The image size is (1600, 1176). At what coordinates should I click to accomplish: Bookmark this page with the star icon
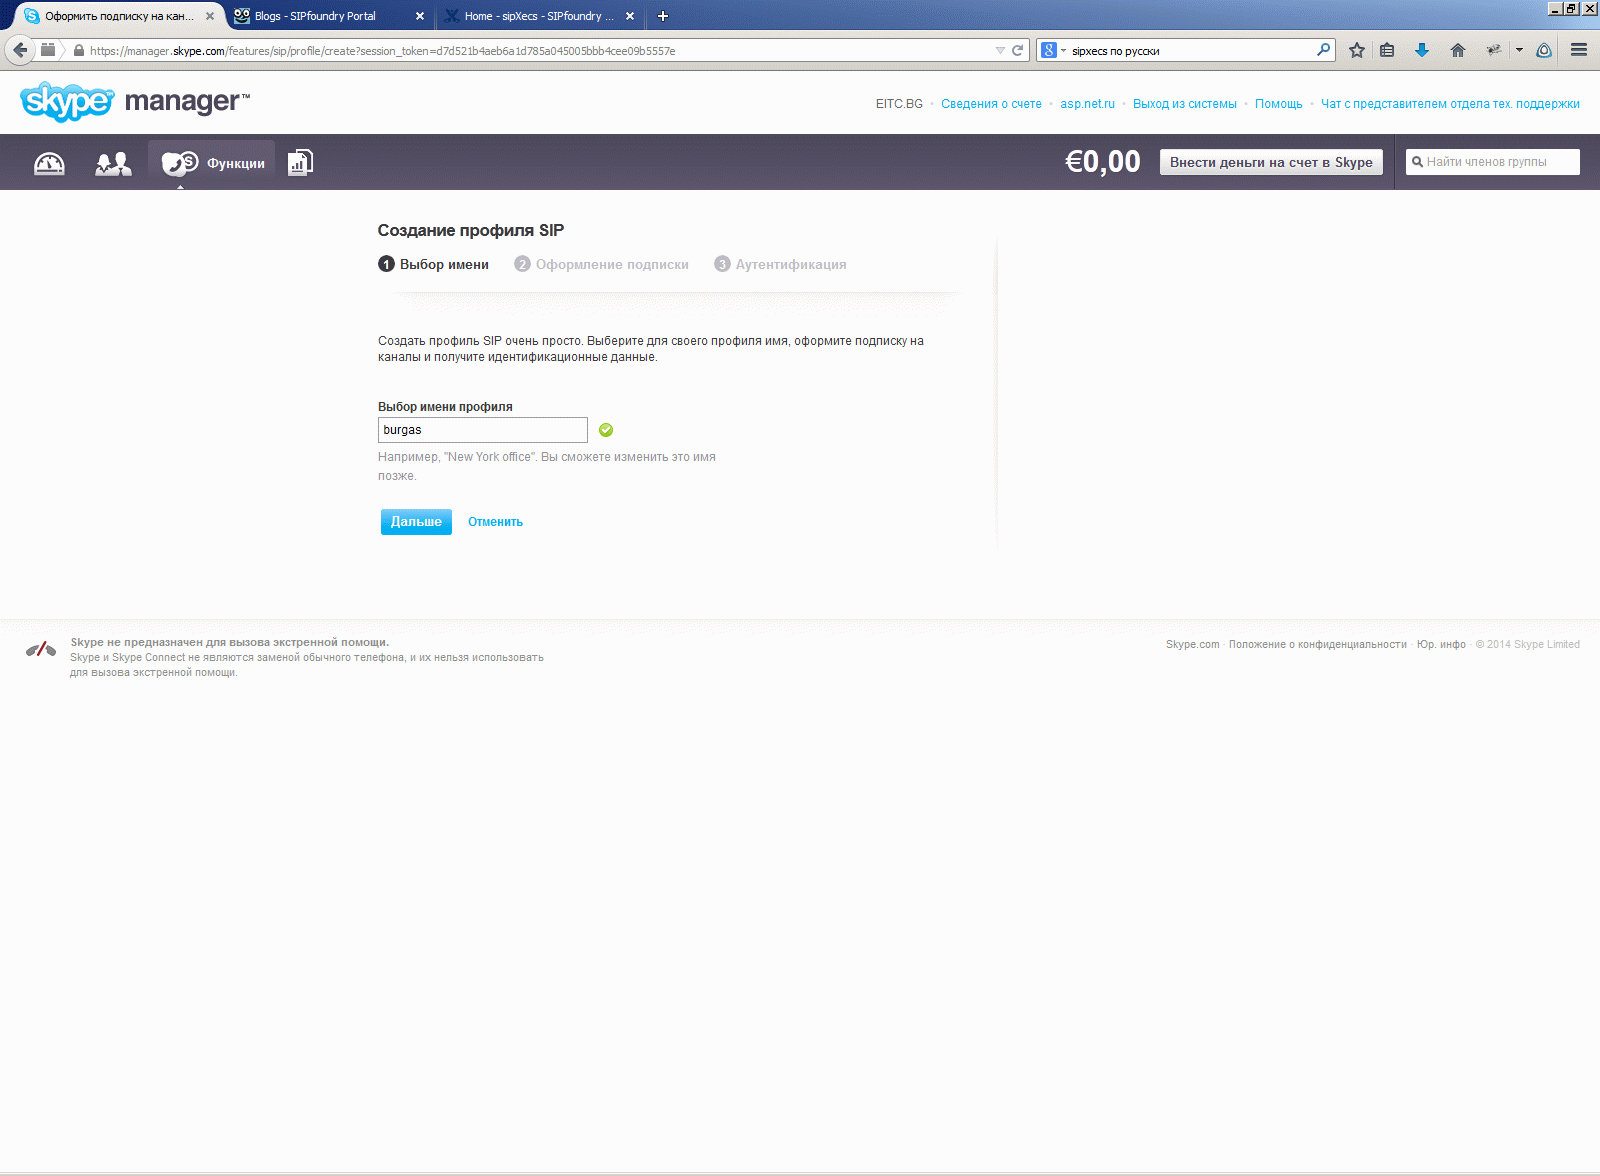tap(1357, 50)
